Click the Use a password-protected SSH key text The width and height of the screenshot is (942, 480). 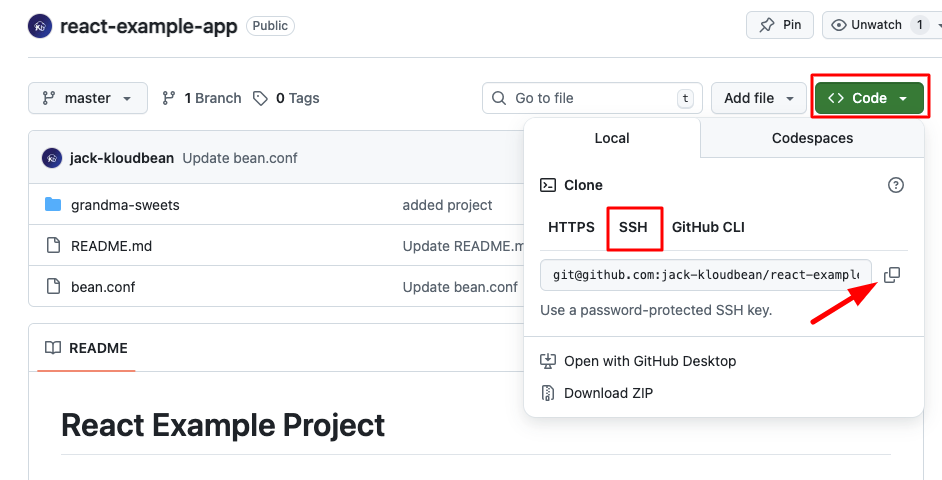(656, 311)
